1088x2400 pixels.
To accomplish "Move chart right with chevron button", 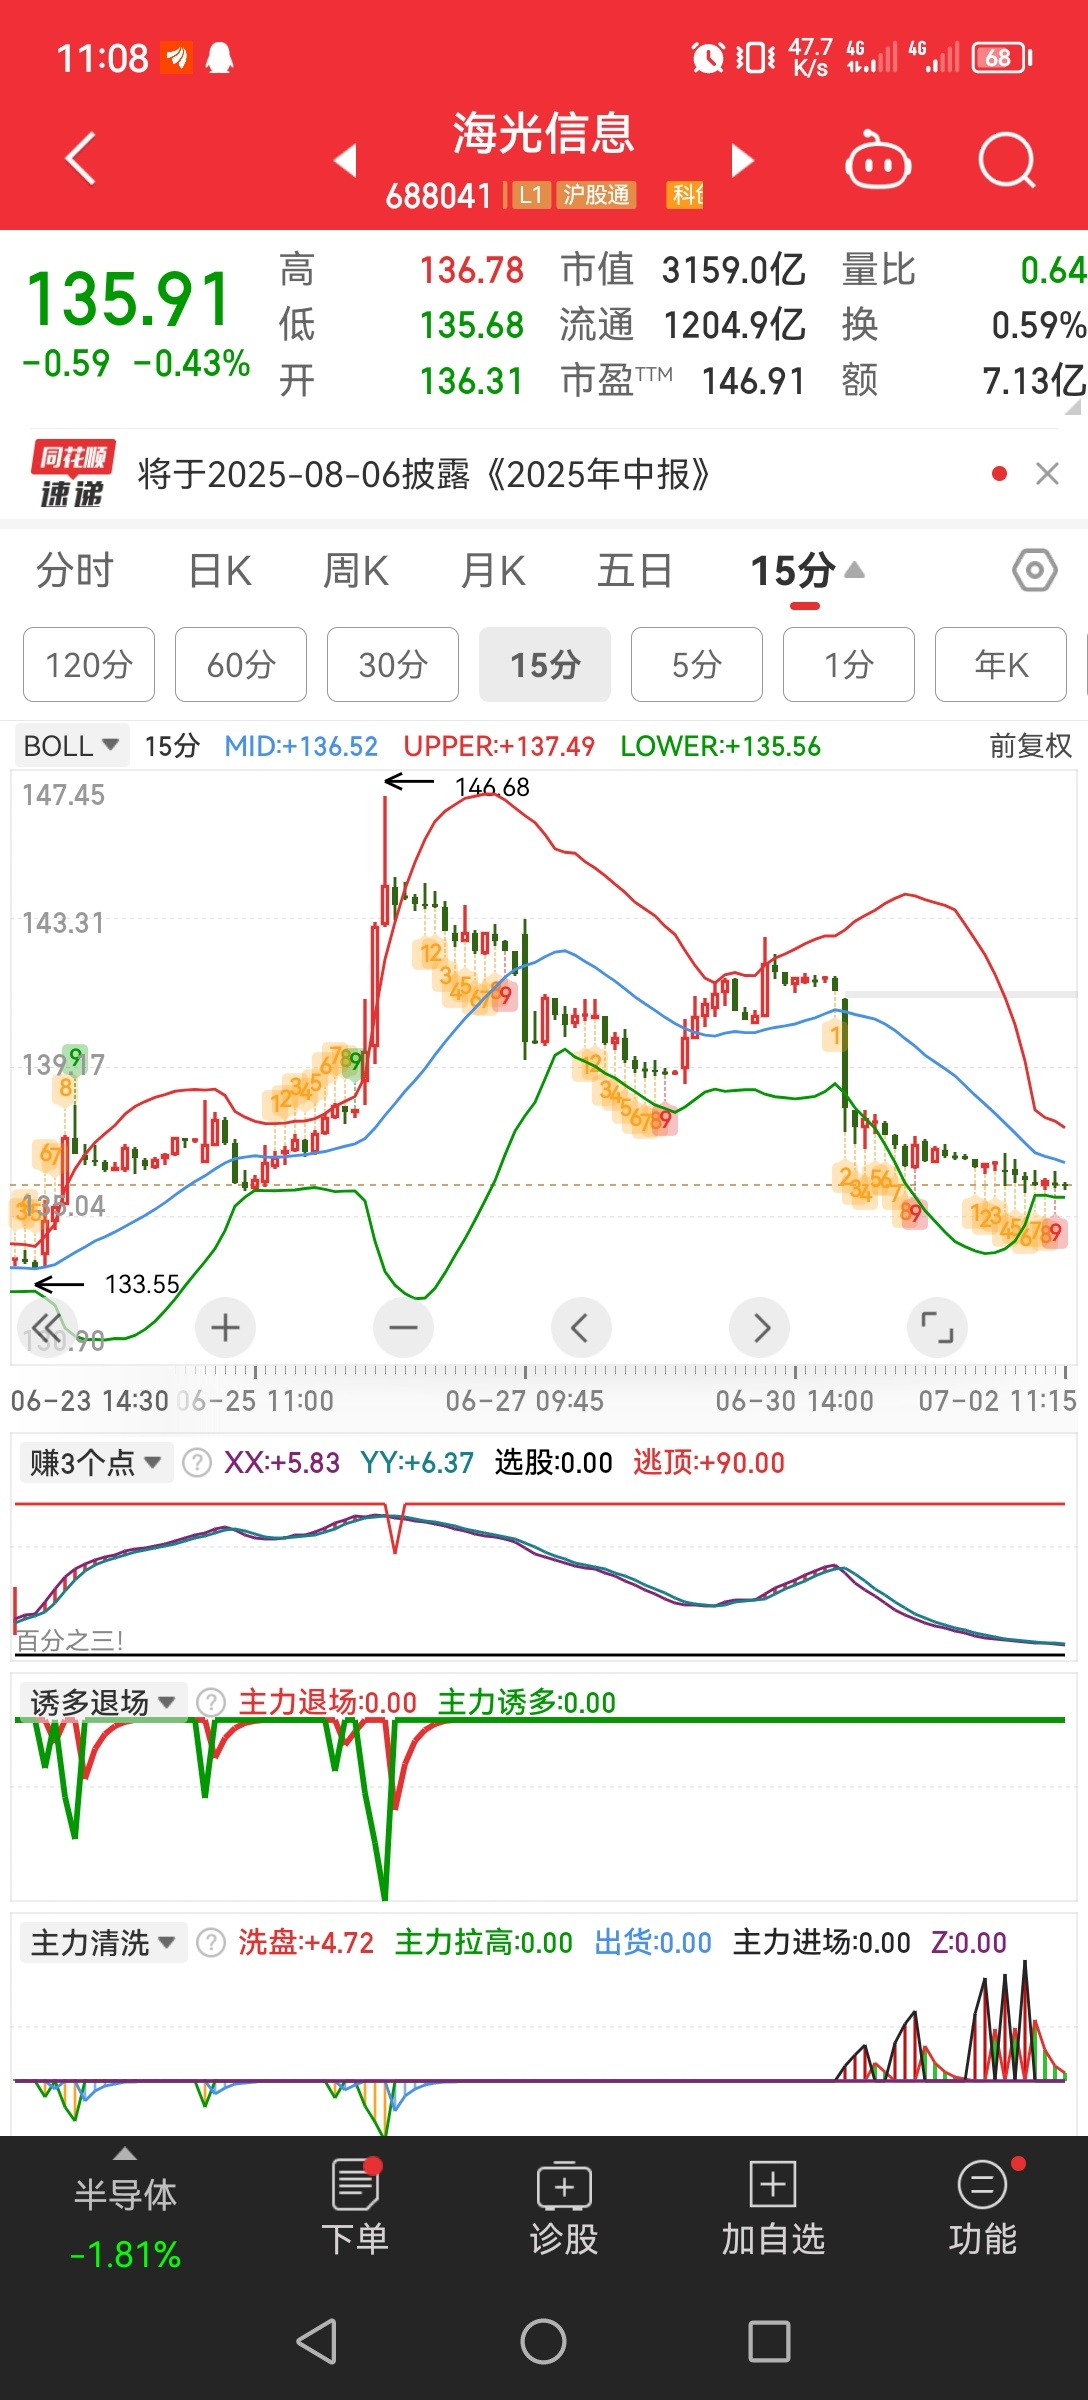I will 759,1328.
